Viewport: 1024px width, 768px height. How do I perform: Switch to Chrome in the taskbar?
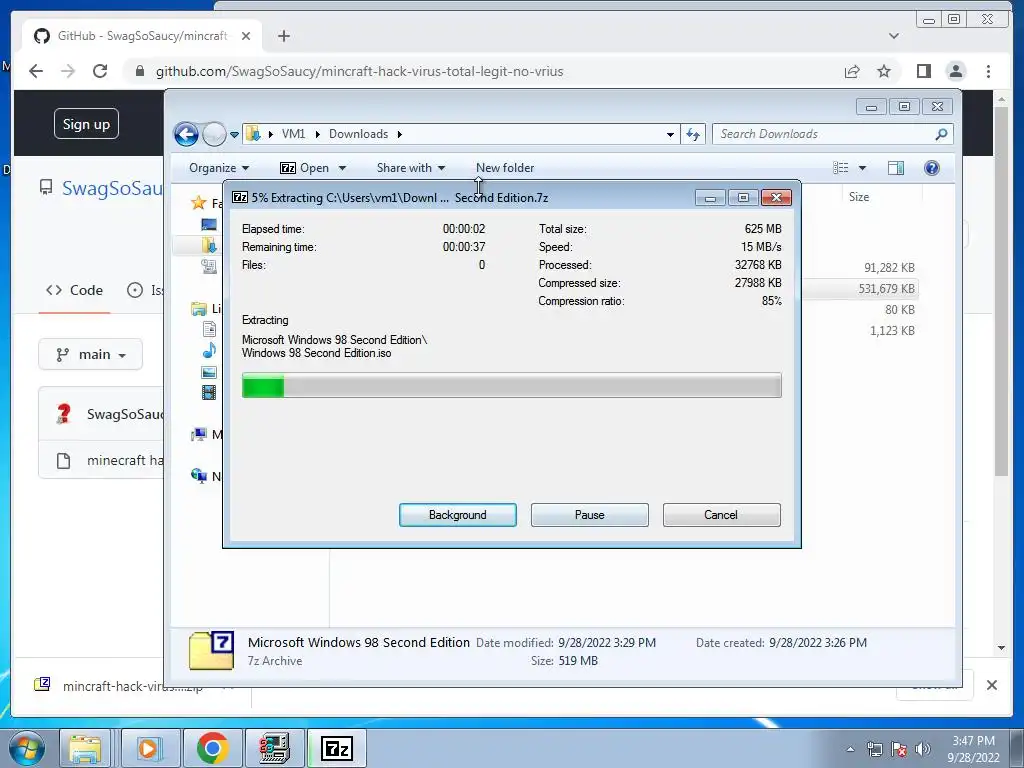[x=212, y=748]
